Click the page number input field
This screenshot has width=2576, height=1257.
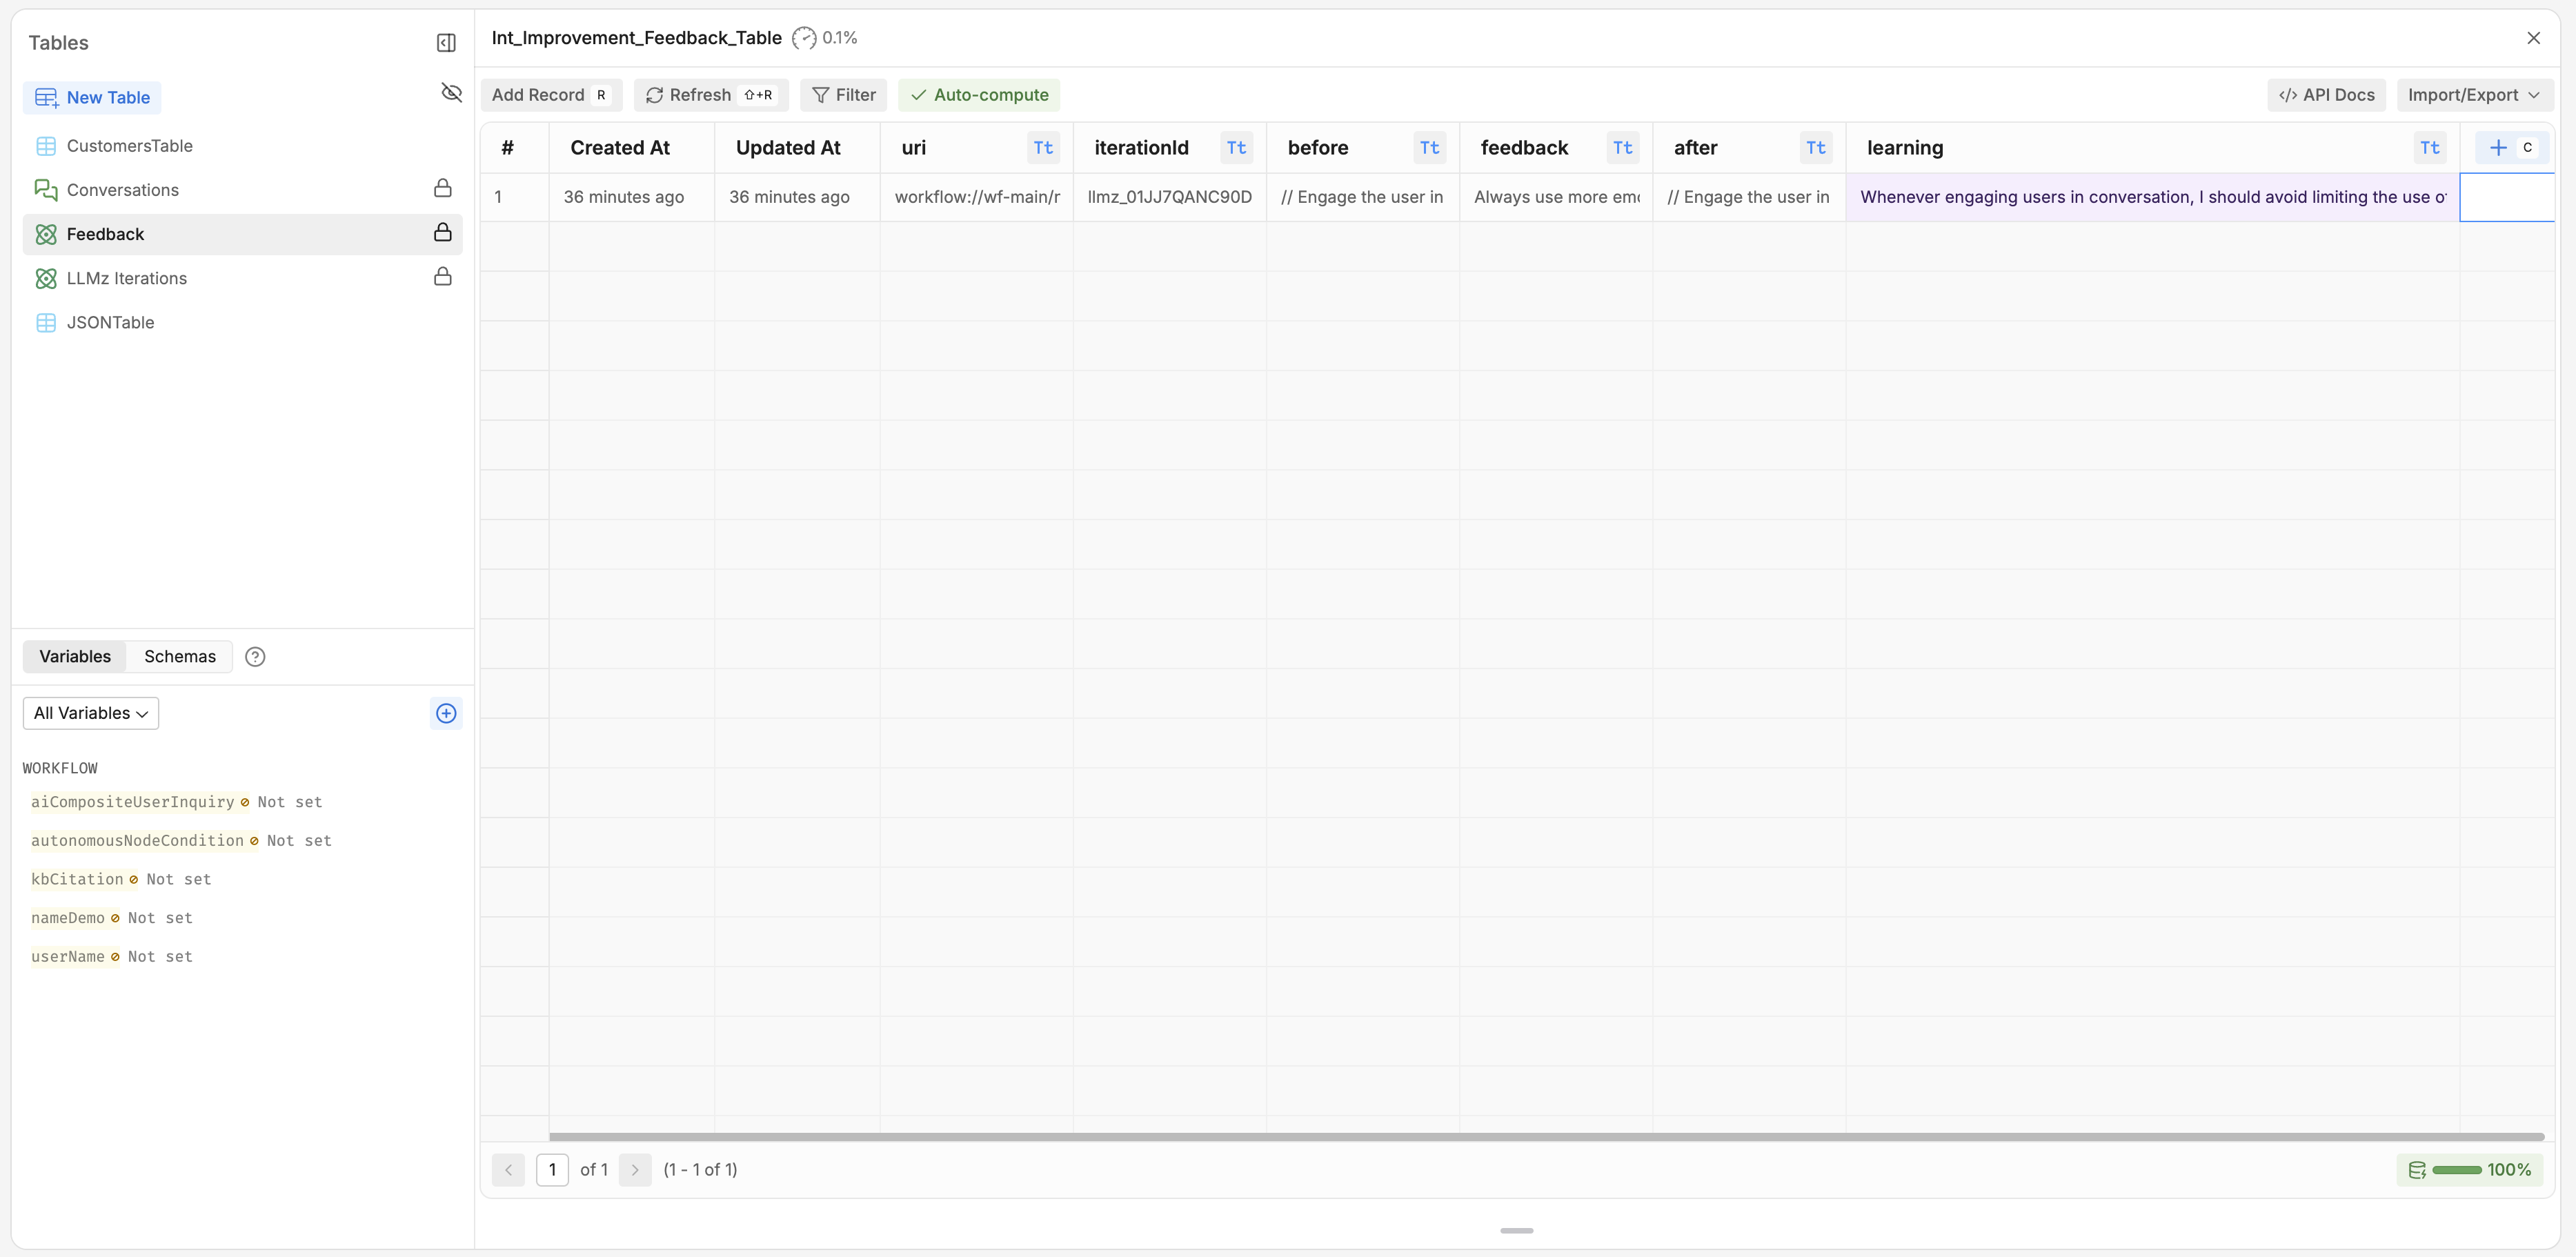552,1170
